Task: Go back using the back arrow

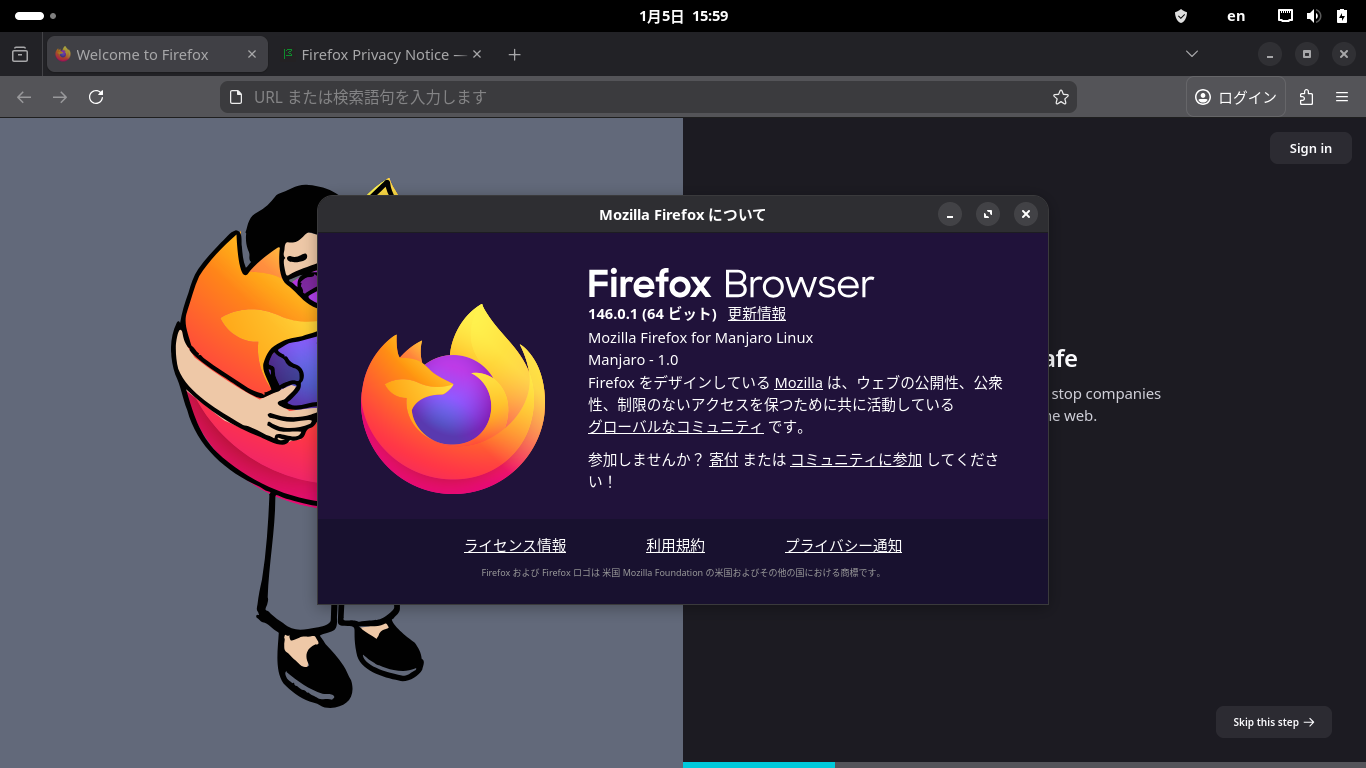Action: pyautogui.click(x=24, y=97)
